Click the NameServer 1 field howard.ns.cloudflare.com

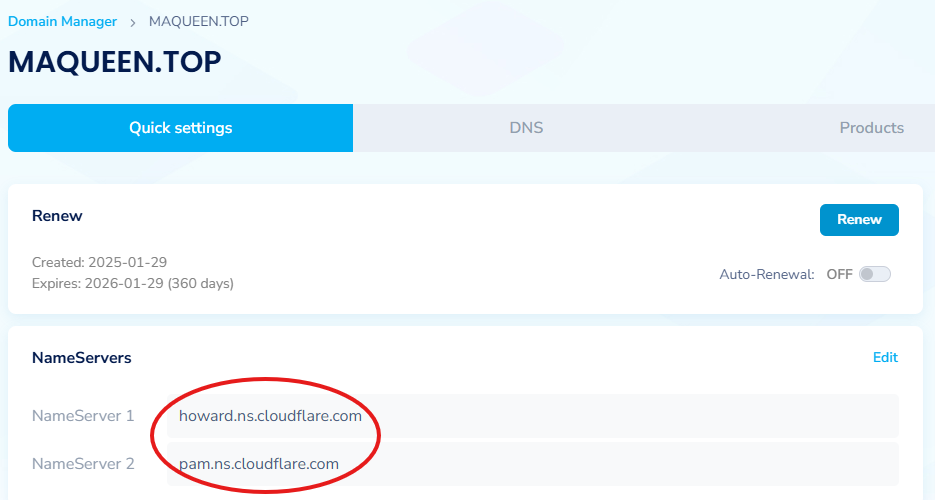(532, 416)
